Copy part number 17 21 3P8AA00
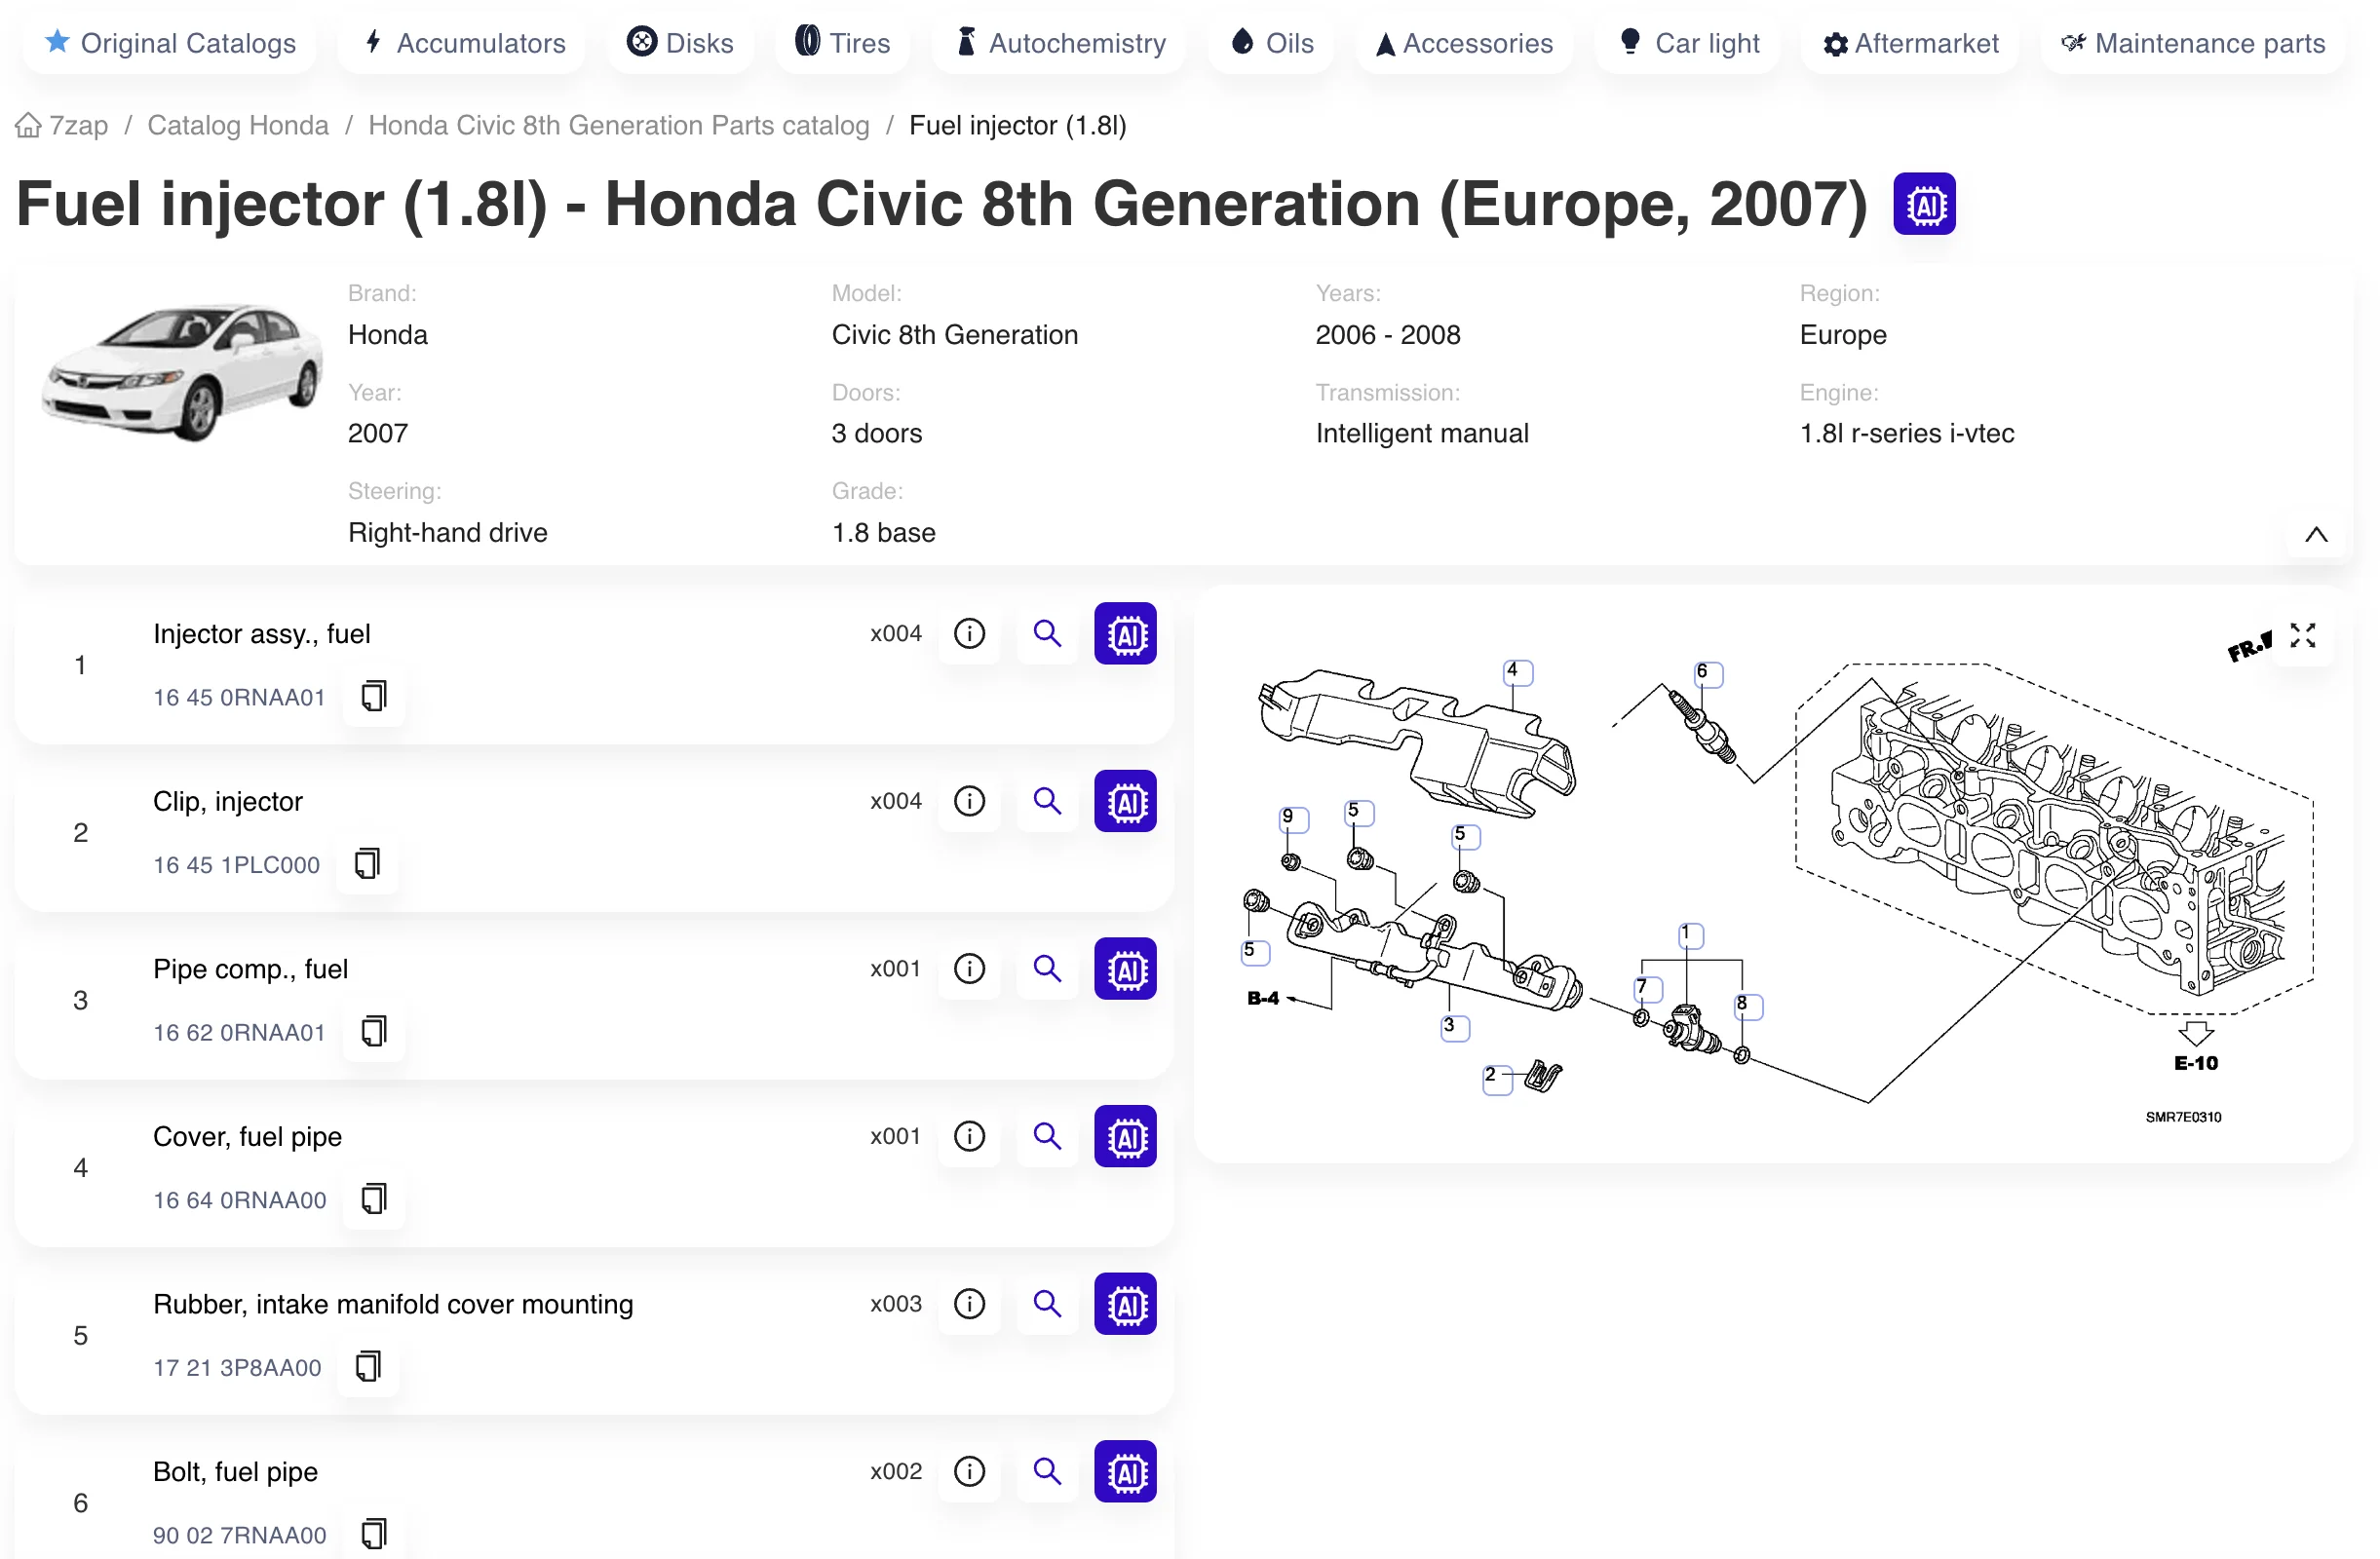Viewport: 2380px width, 1559px height. (367, 1368)
